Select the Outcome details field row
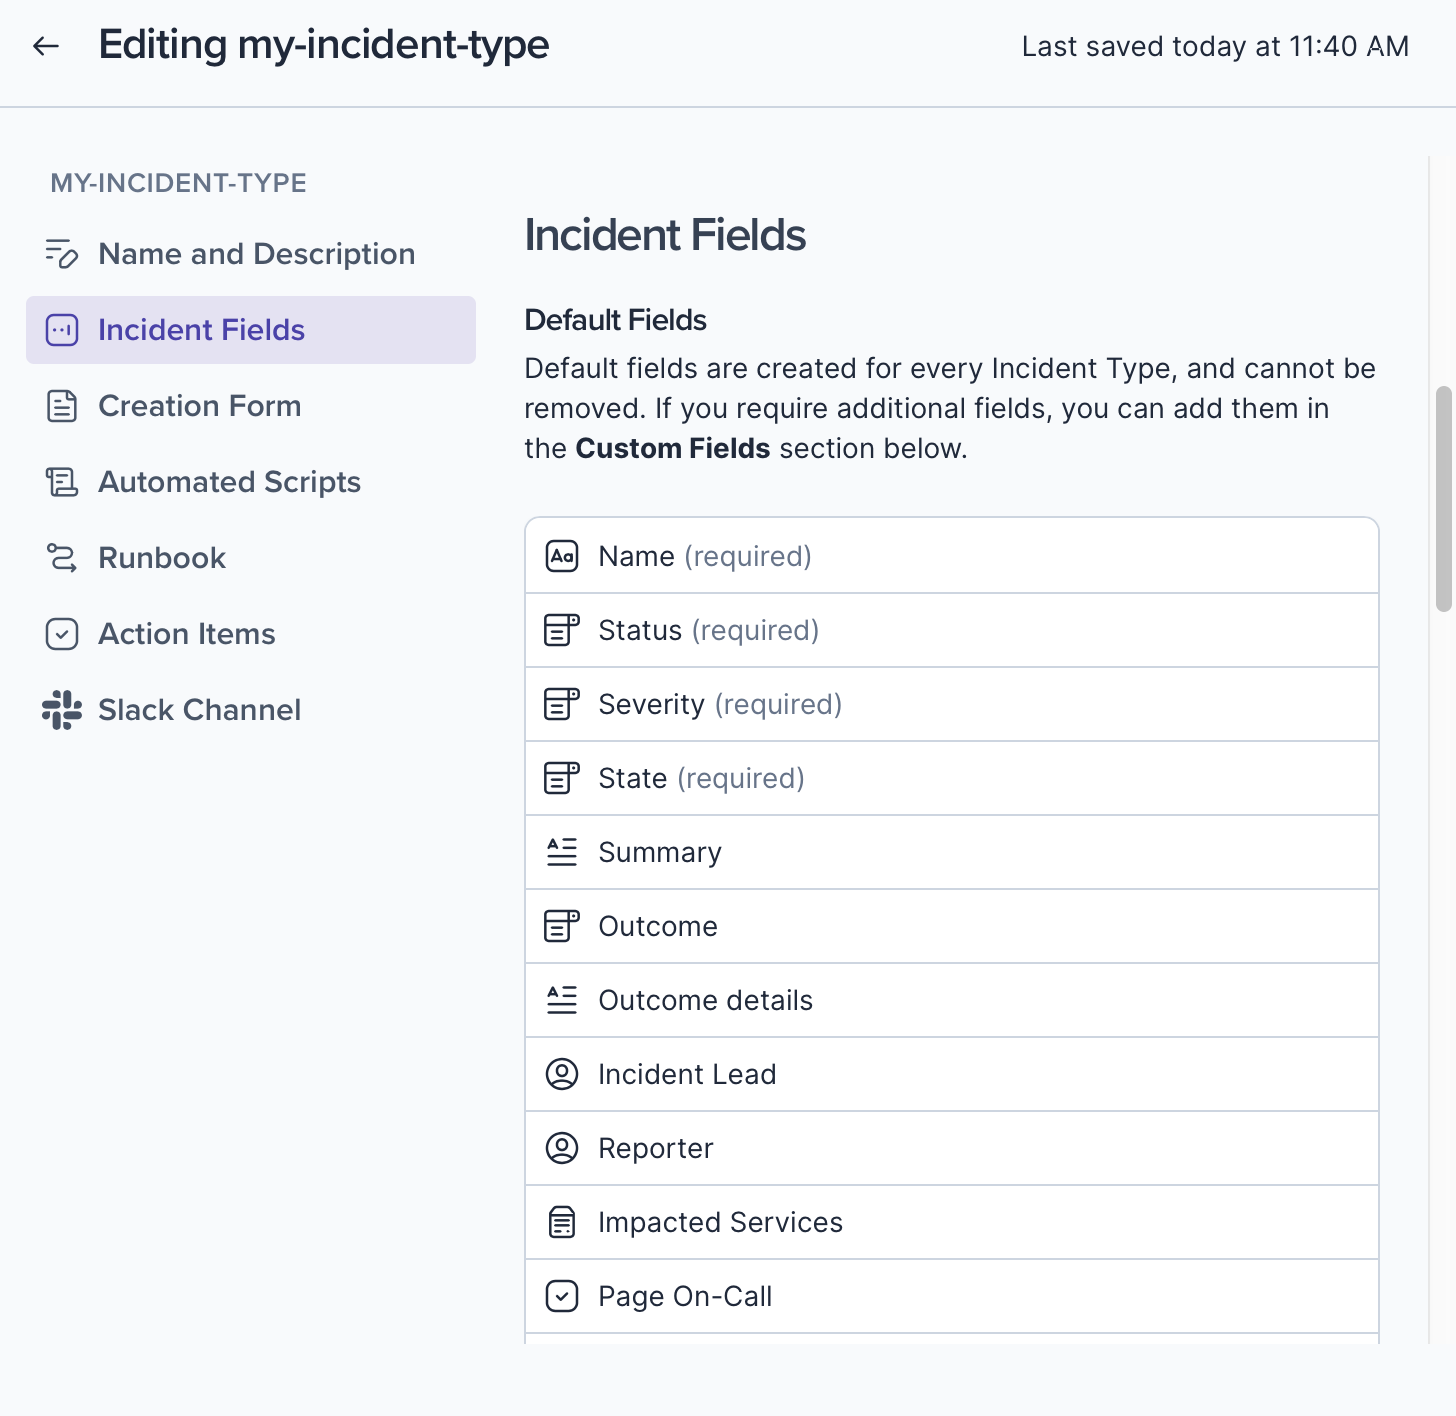This screenshot has width=1456, height=1416. (950, 1000)
